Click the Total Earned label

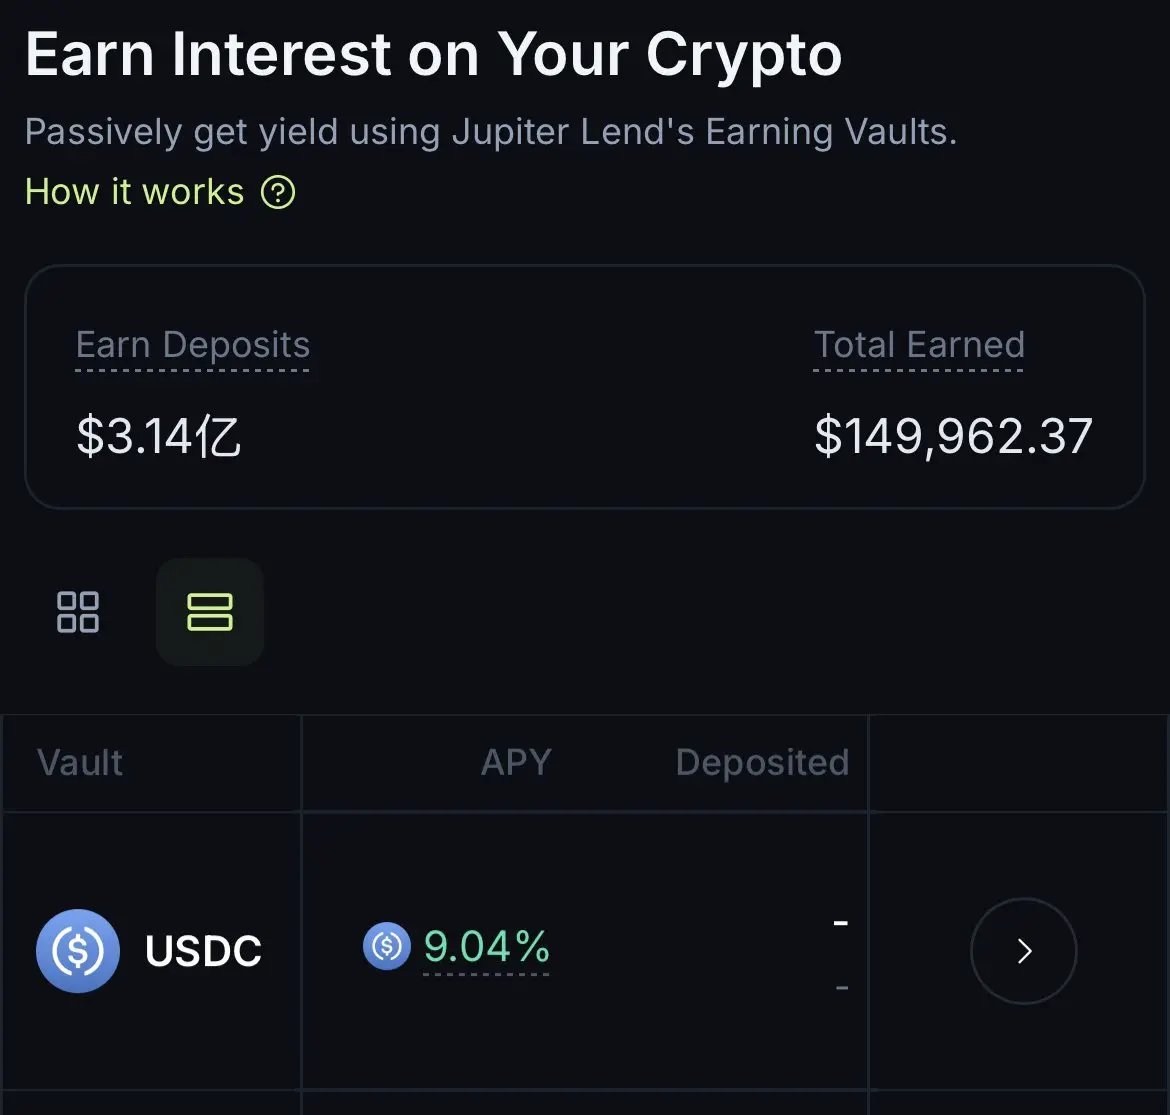tap(919, 345)
